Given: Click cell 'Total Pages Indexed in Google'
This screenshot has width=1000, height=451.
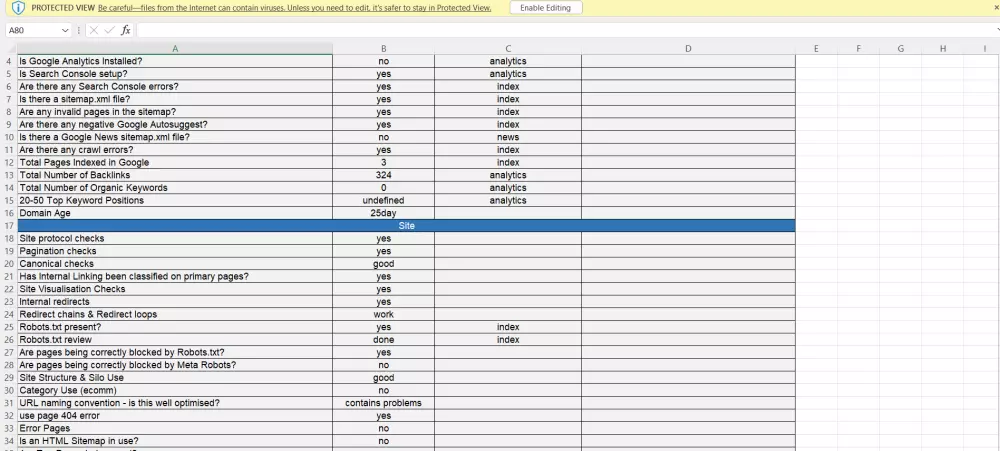Looking at the screenshot, I should tap(175, 163).
